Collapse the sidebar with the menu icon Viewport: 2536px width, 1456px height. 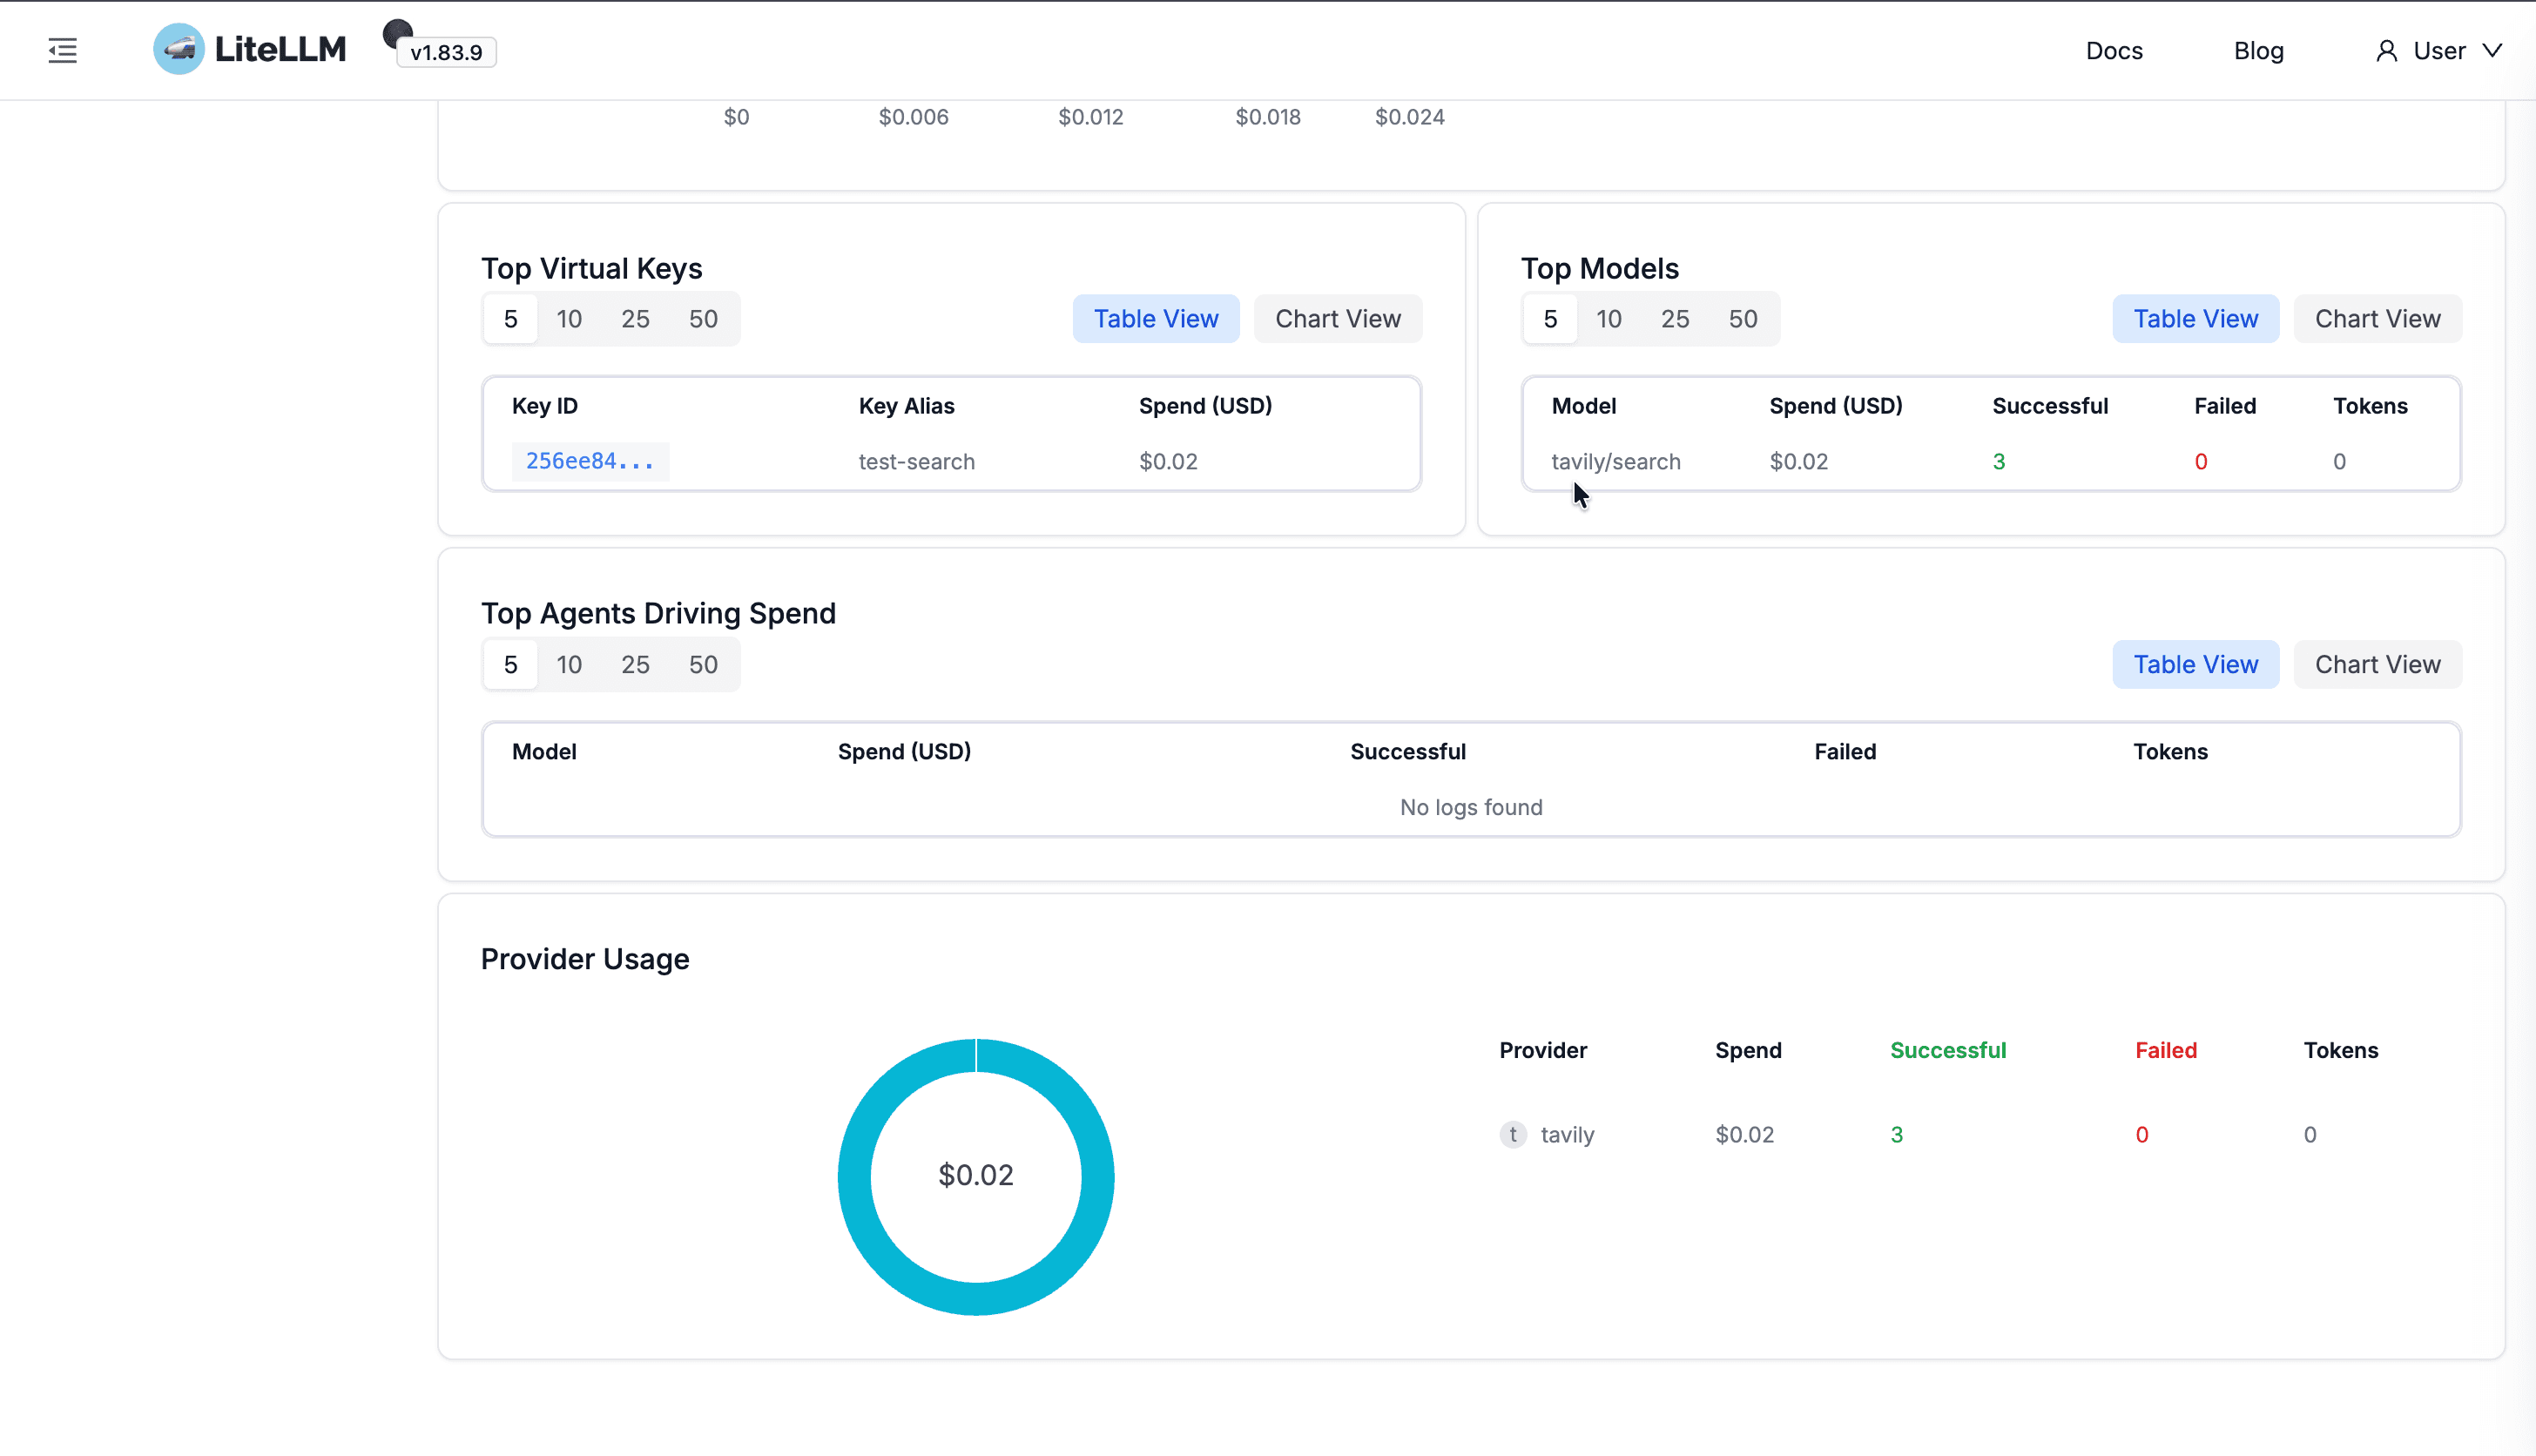(x=62, y=50)
